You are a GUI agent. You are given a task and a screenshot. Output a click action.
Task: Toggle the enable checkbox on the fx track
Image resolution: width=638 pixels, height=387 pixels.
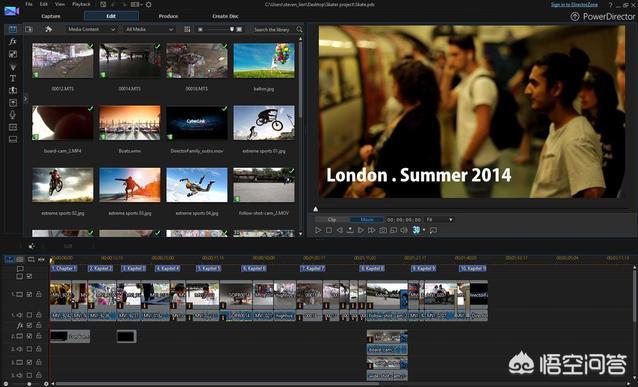[29, 326]
